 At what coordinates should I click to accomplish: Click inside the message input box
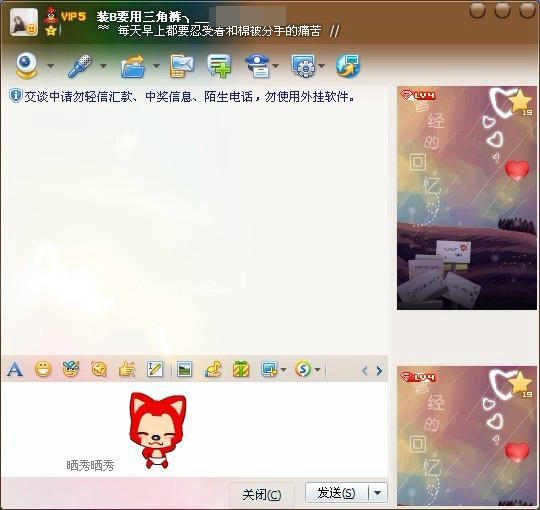pos(194,429)
